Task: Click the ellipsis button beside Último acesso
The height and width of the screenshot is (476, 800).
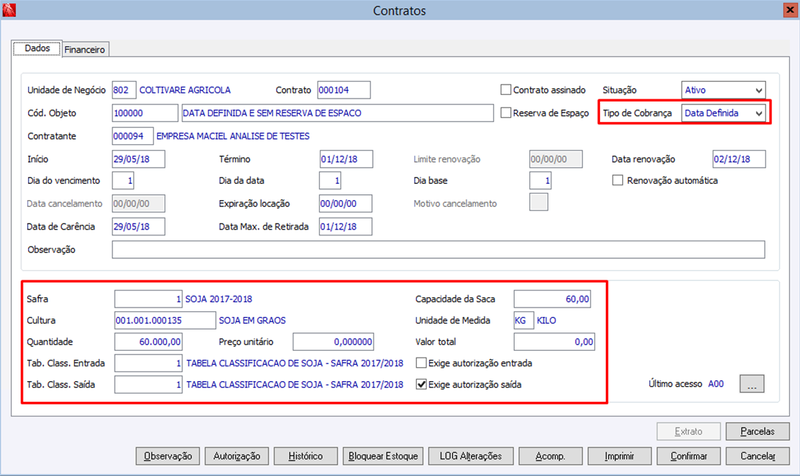Action: (x=752, y=384)
